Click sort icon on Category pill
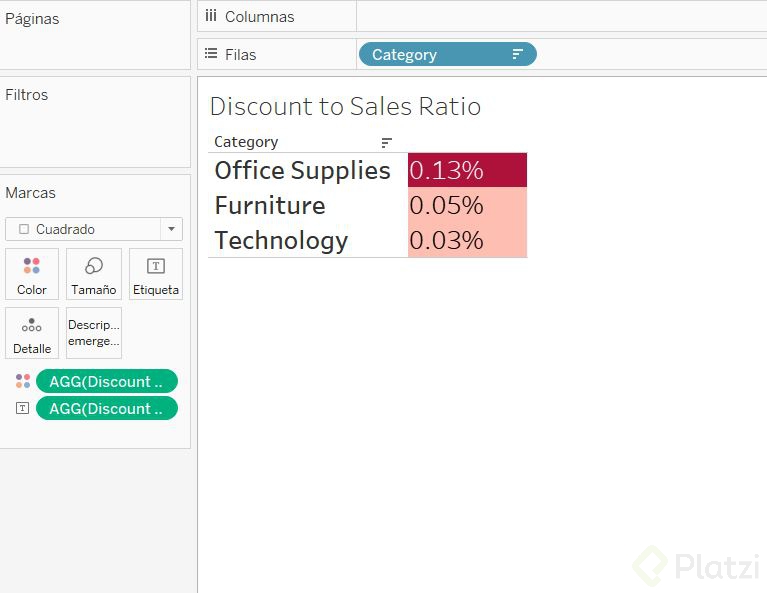The height and width of the screenshot is (593, 767). (518, 54)
